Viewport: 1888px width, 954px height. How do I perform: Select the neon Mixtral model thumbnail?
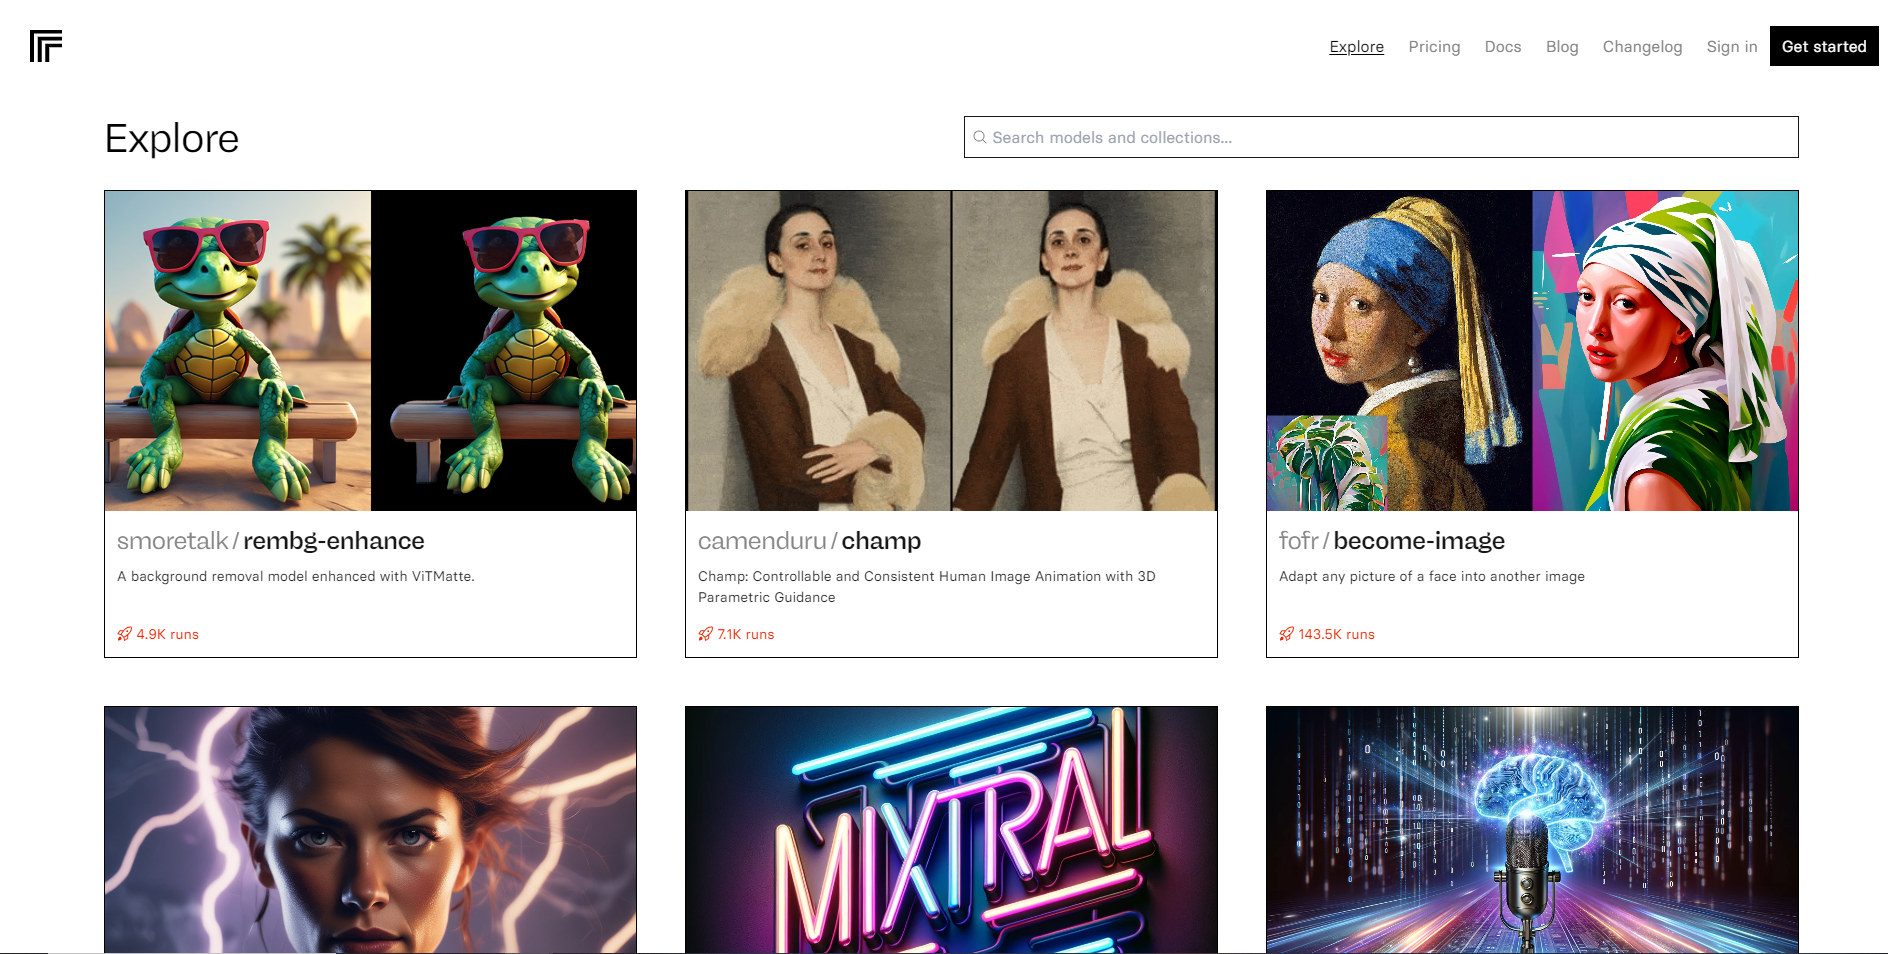coord(951,829)
